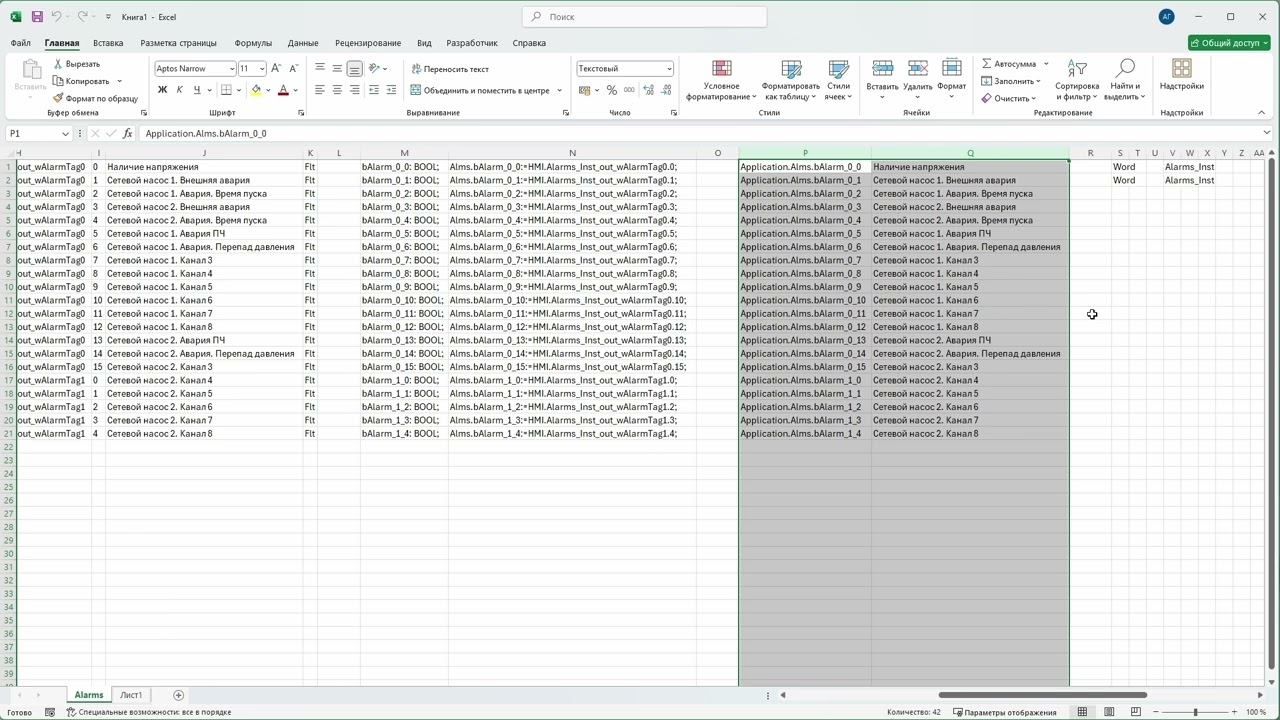The width and height of the screenshot is (1280, 720).
Task: Expand the Заполнить fill menu
Action: point(1011,81)
